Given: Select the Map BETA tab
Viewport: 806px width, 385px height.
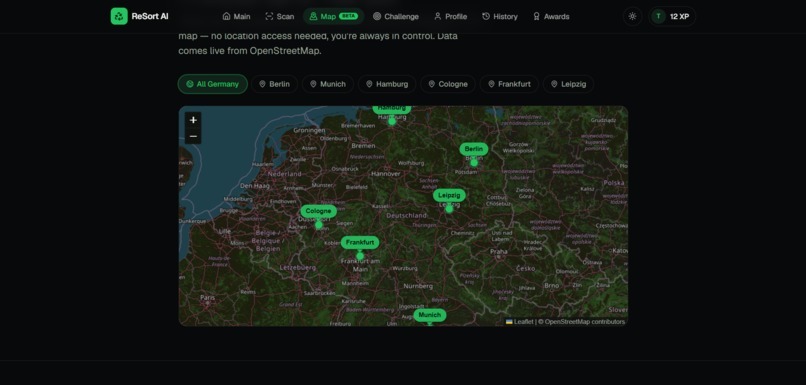Looking at the screenshot, I should (334, 16).
